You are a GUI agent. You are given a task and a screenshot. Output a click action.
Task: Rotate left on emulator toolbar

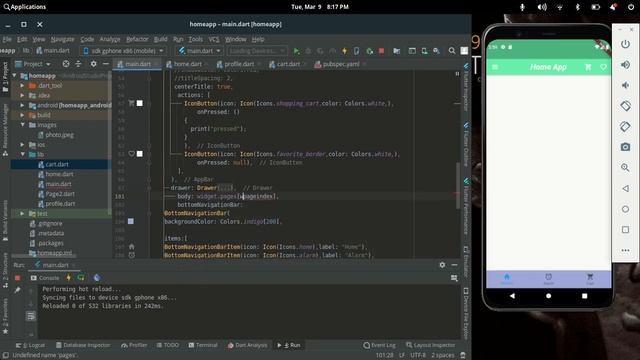coord(625,106)
